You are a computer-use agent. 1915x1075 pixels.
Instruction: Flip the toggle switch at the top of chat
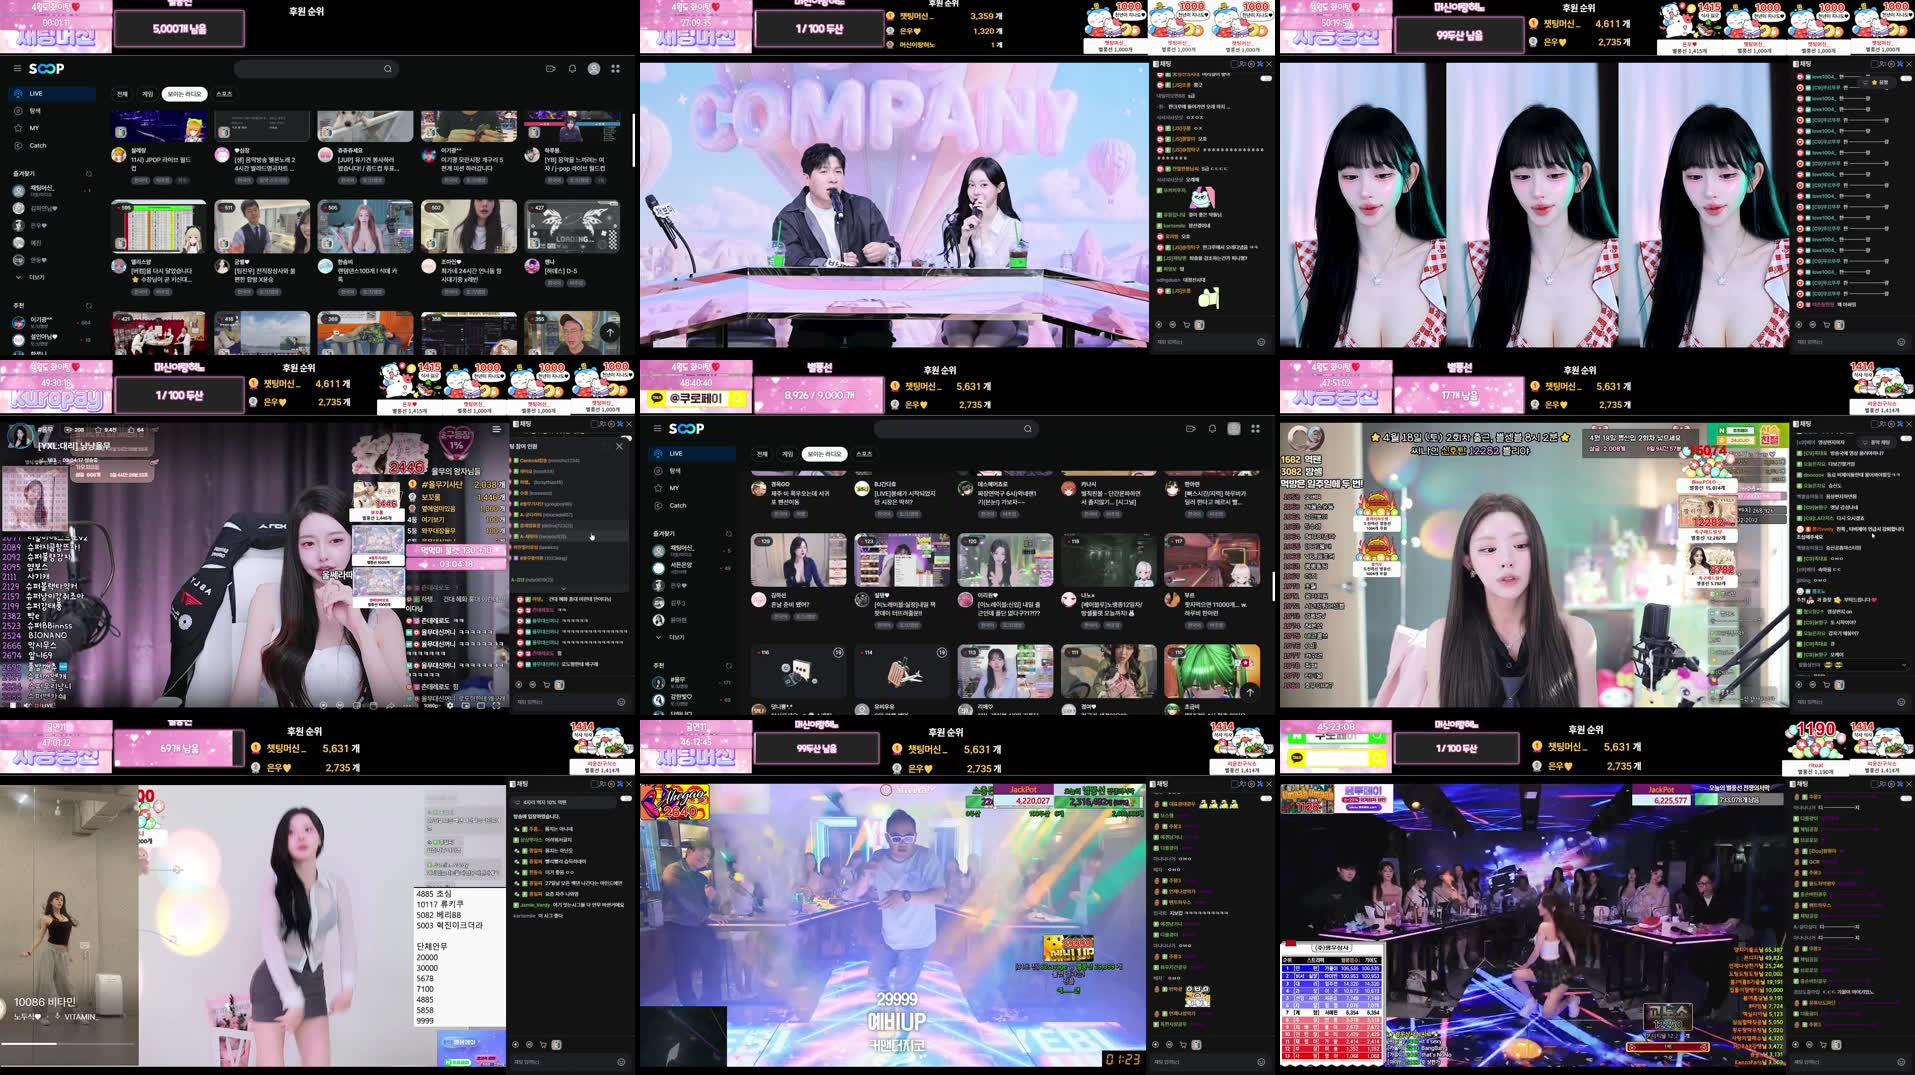(1265, 77)
